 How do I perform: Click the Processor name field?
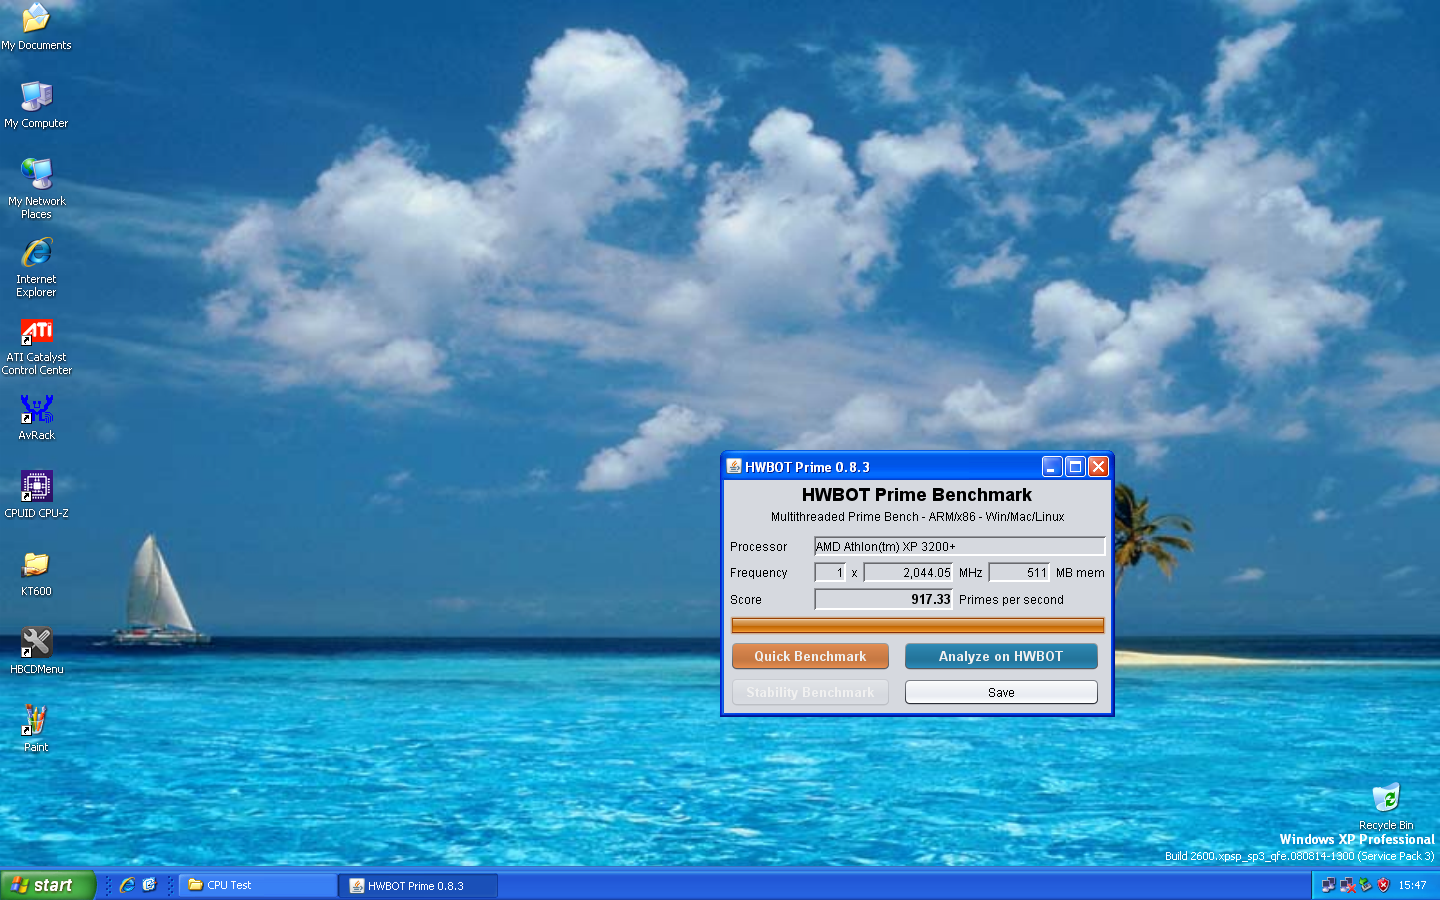[x=959, y=546]
